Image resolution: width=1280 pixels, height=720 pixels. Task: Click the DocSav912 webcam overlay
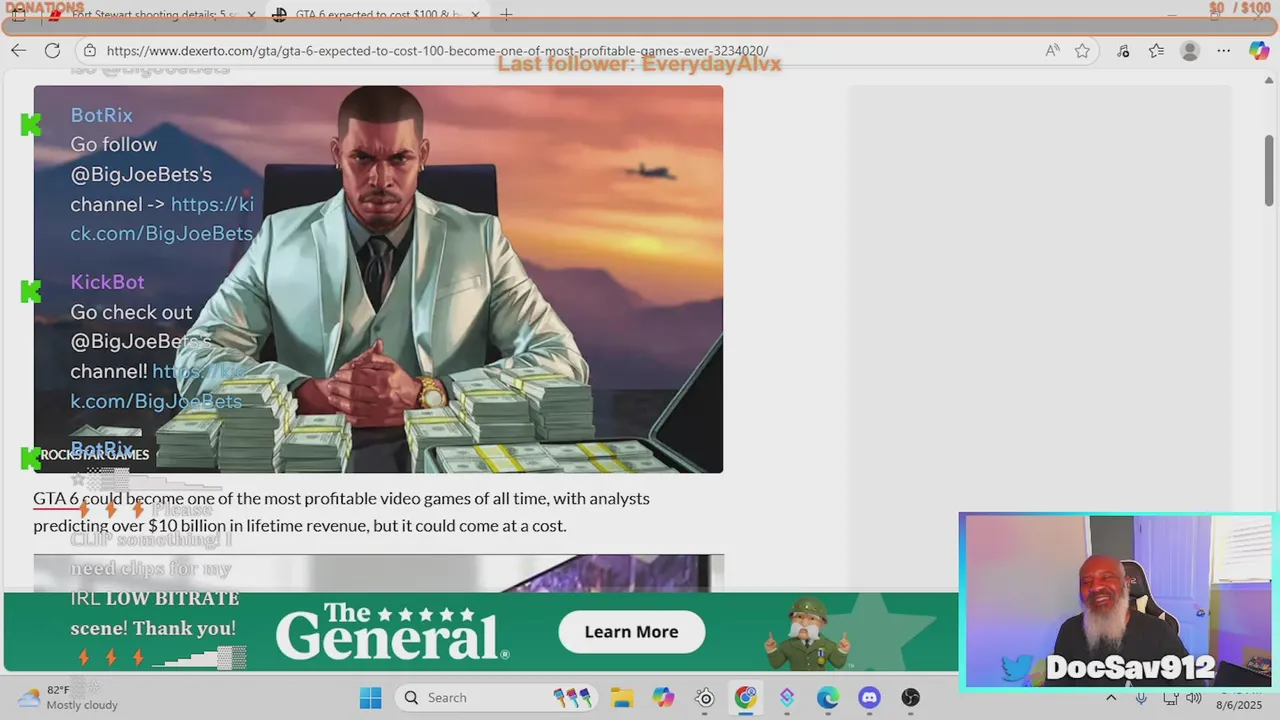tap(1116, 602)
